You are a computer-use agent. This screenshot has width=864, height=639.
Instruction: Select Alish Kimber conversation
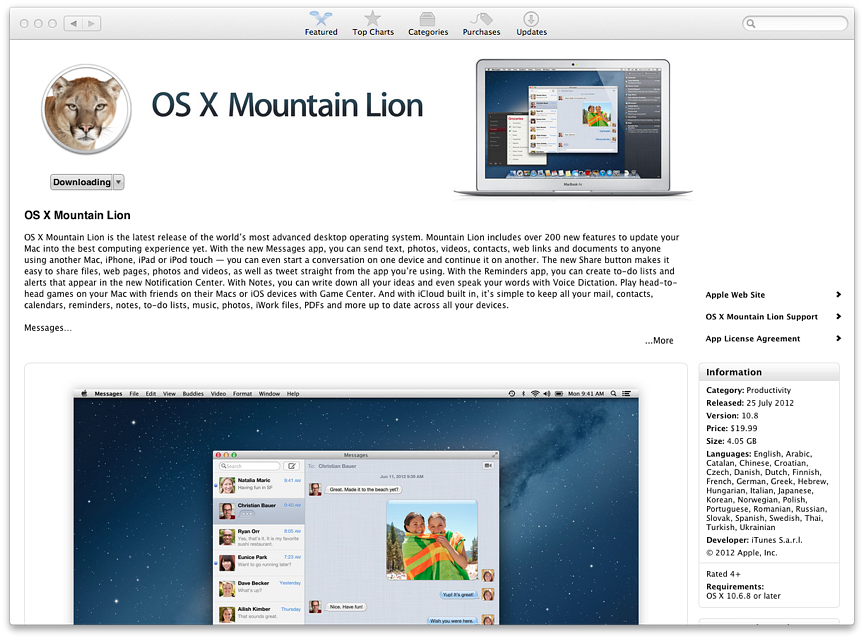[258, 613]
